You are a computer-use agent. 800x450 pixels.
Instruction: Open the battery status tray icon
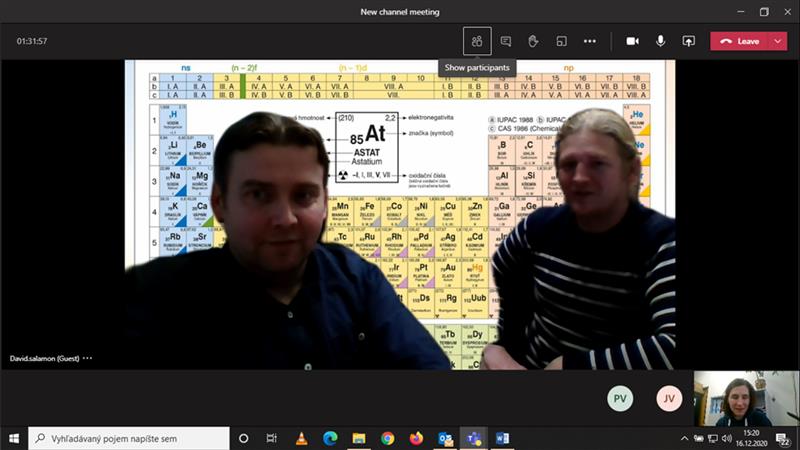(698, 438)
